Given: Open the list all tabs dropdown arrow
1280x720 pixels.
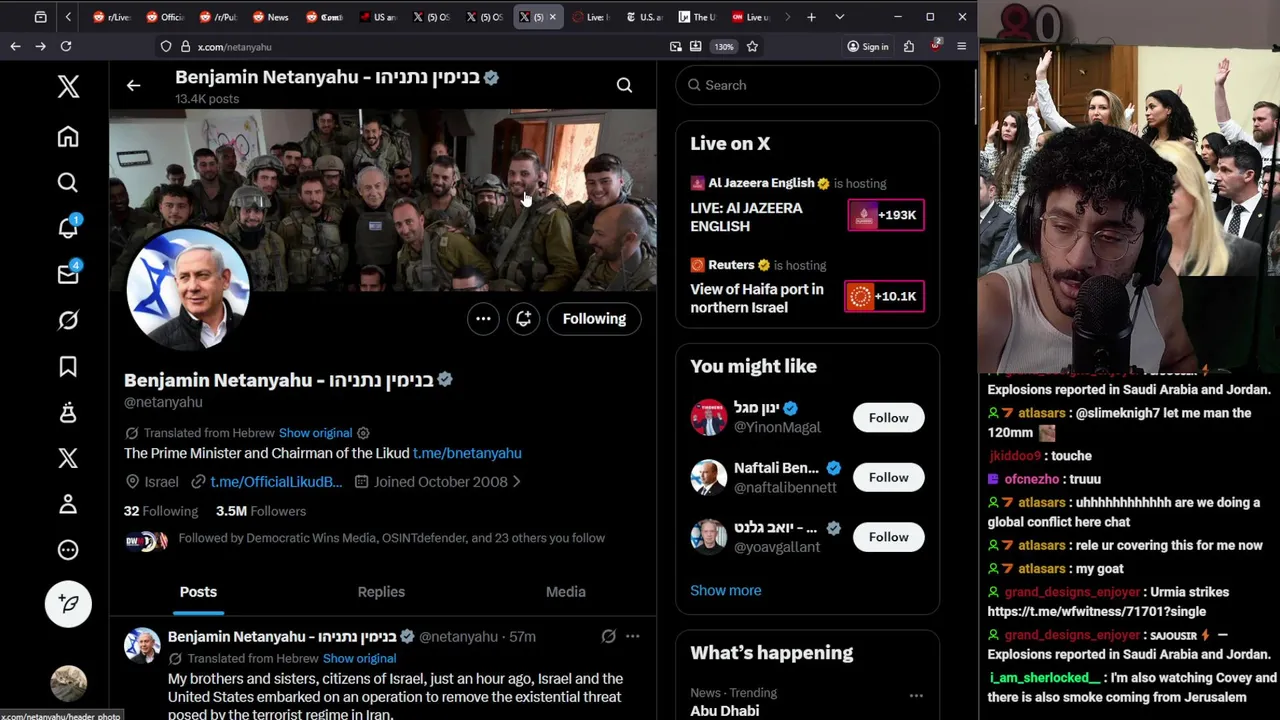Looking at the screenshot, I should [x=839, y=17].
